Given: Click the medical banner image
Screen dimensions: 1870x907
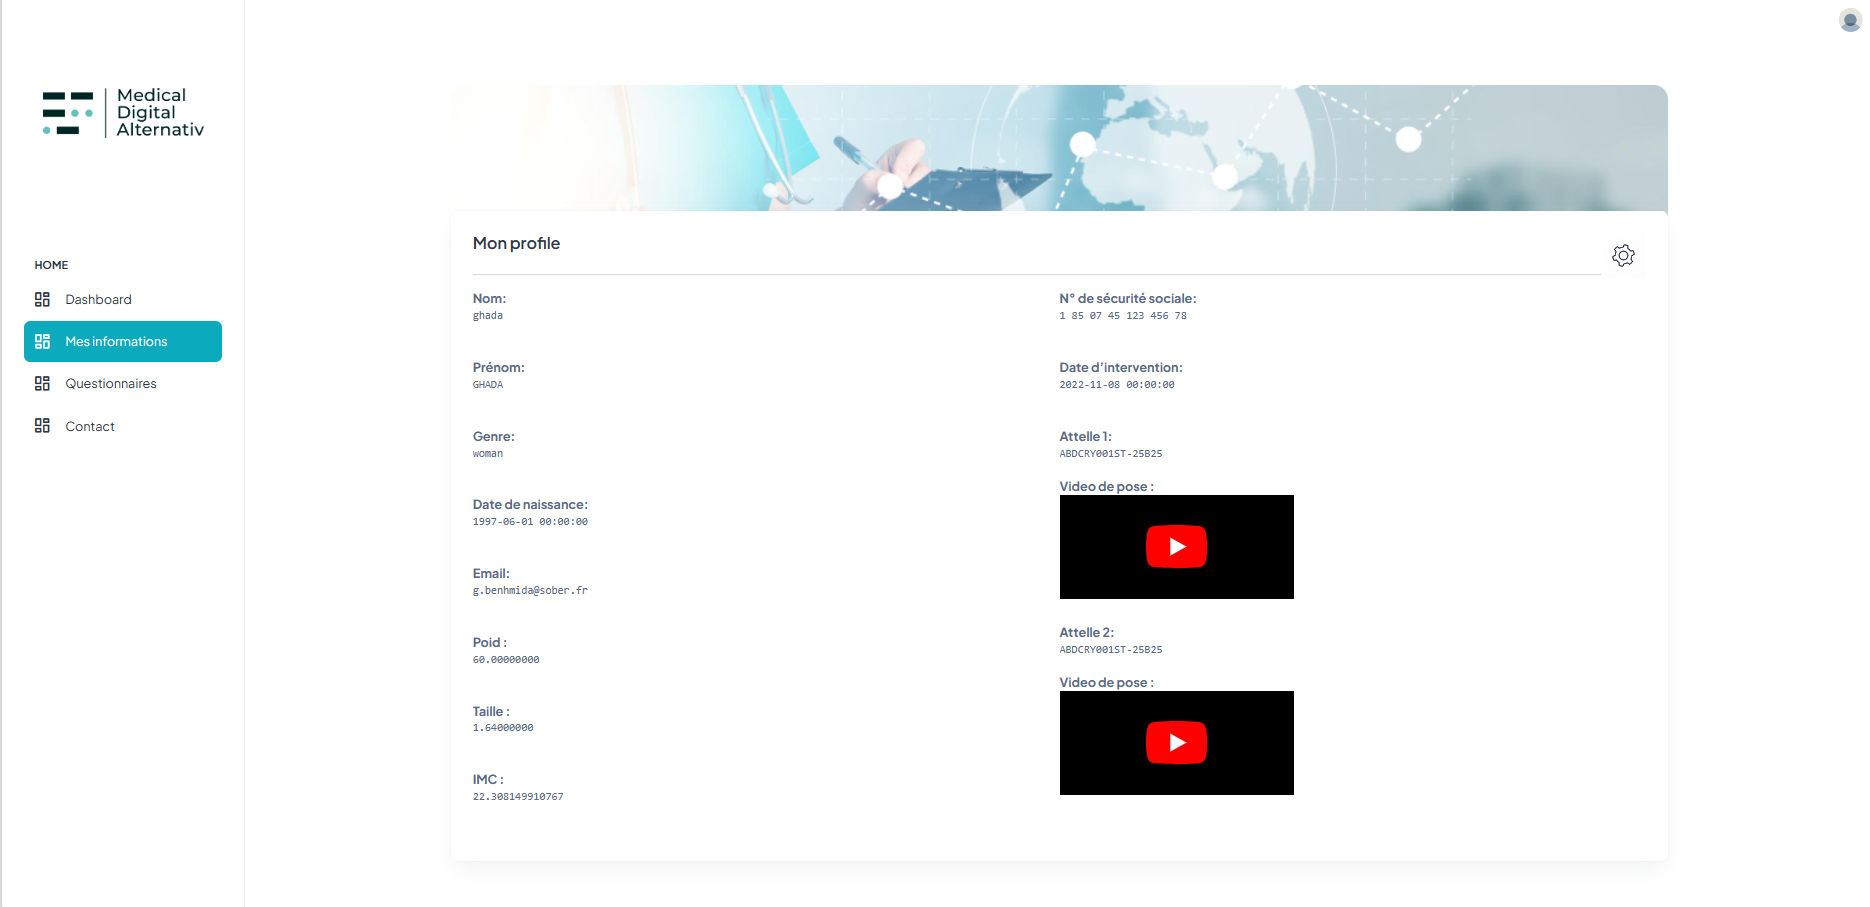Looking at the screenshot, I should 1058,148.
